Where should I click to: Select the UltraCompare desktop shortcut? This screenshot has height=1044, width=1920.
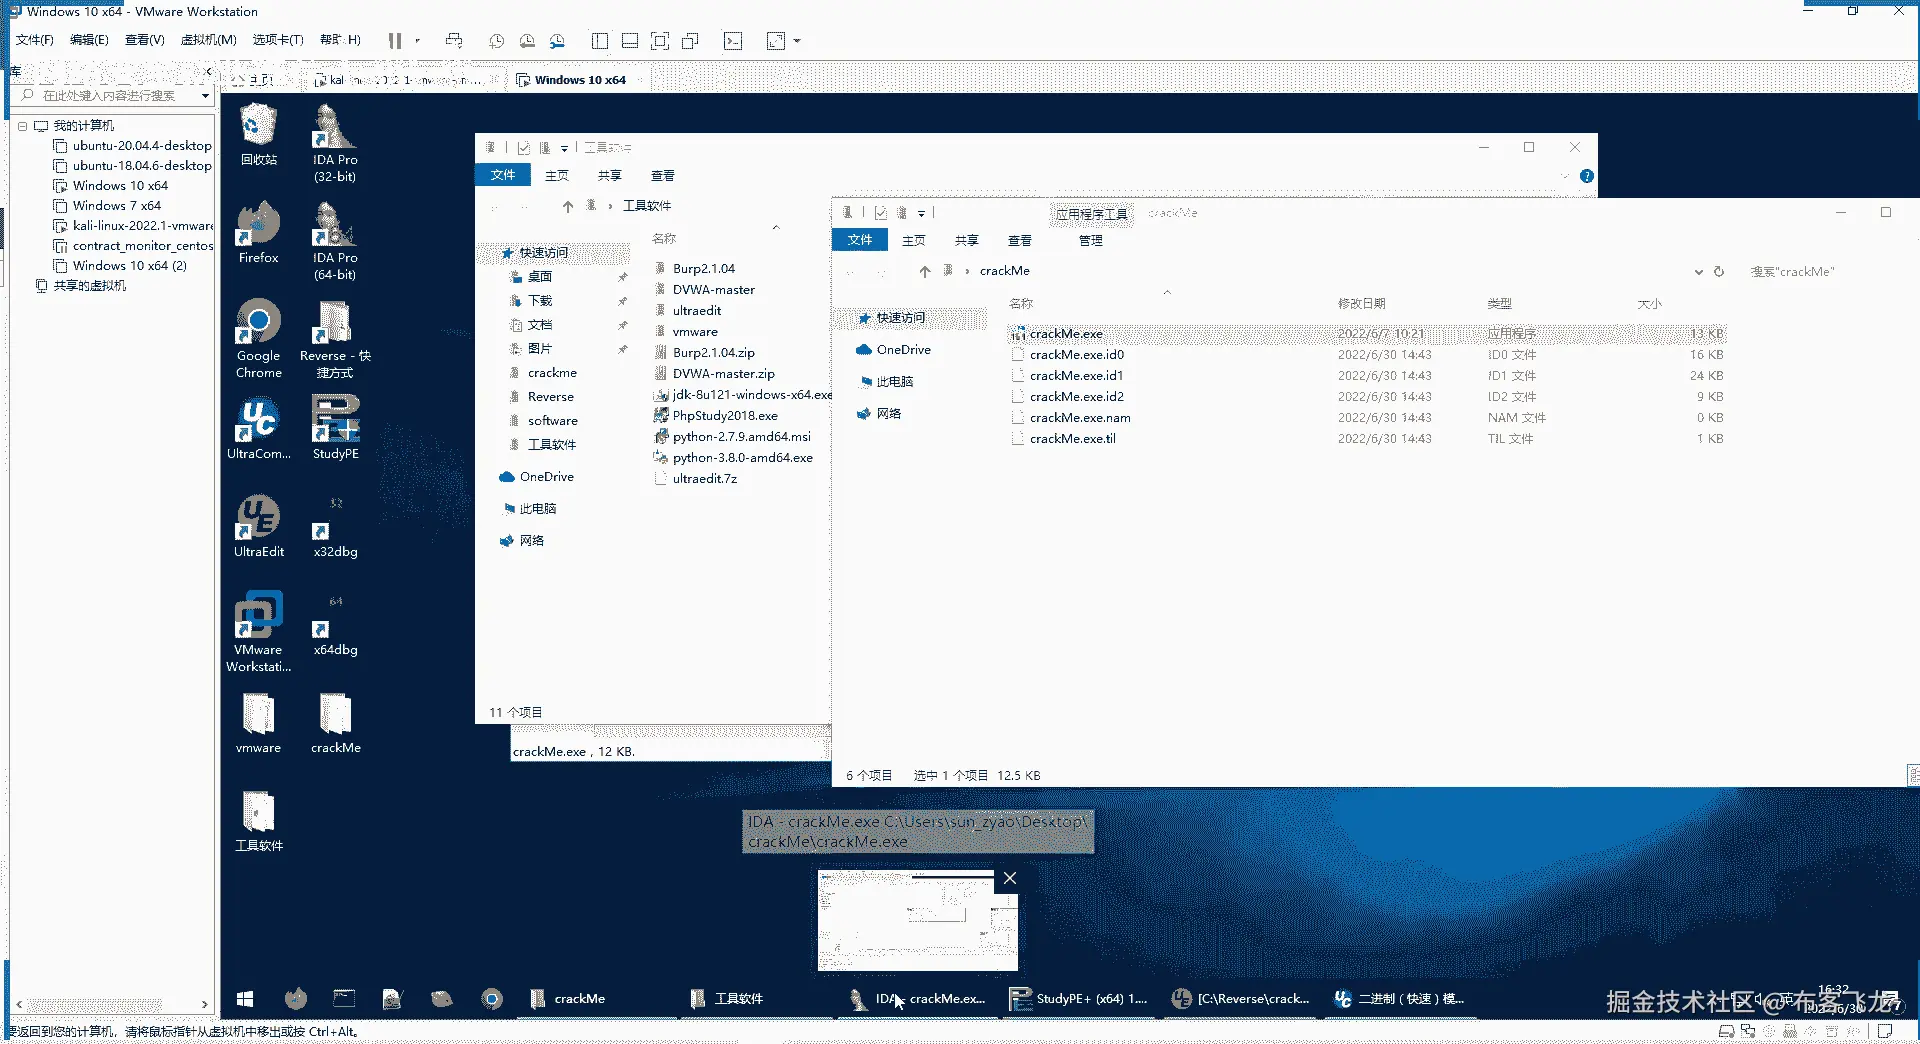[259, 428]
